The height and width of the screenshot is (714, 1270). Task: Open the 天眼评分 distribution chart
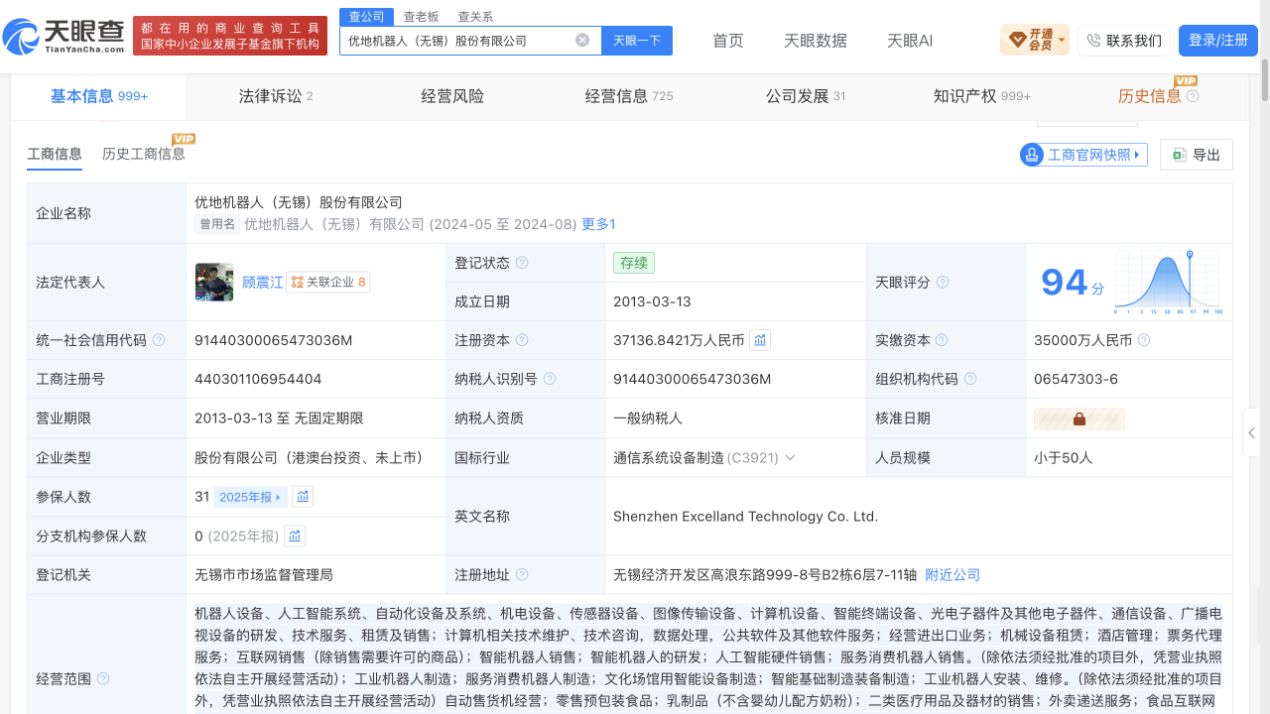point(1167,283)
